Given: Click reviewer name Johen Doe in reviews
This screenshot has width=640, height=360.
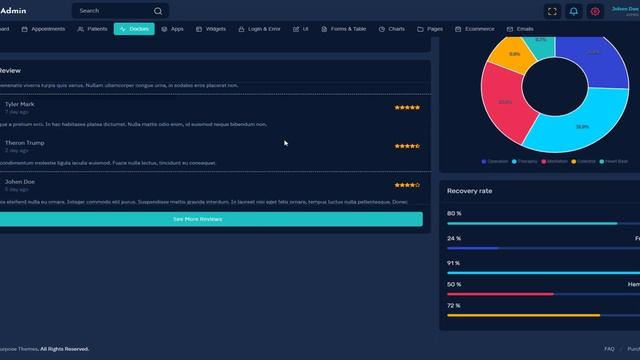Looking at the screenshot, I should pos(20,182).
